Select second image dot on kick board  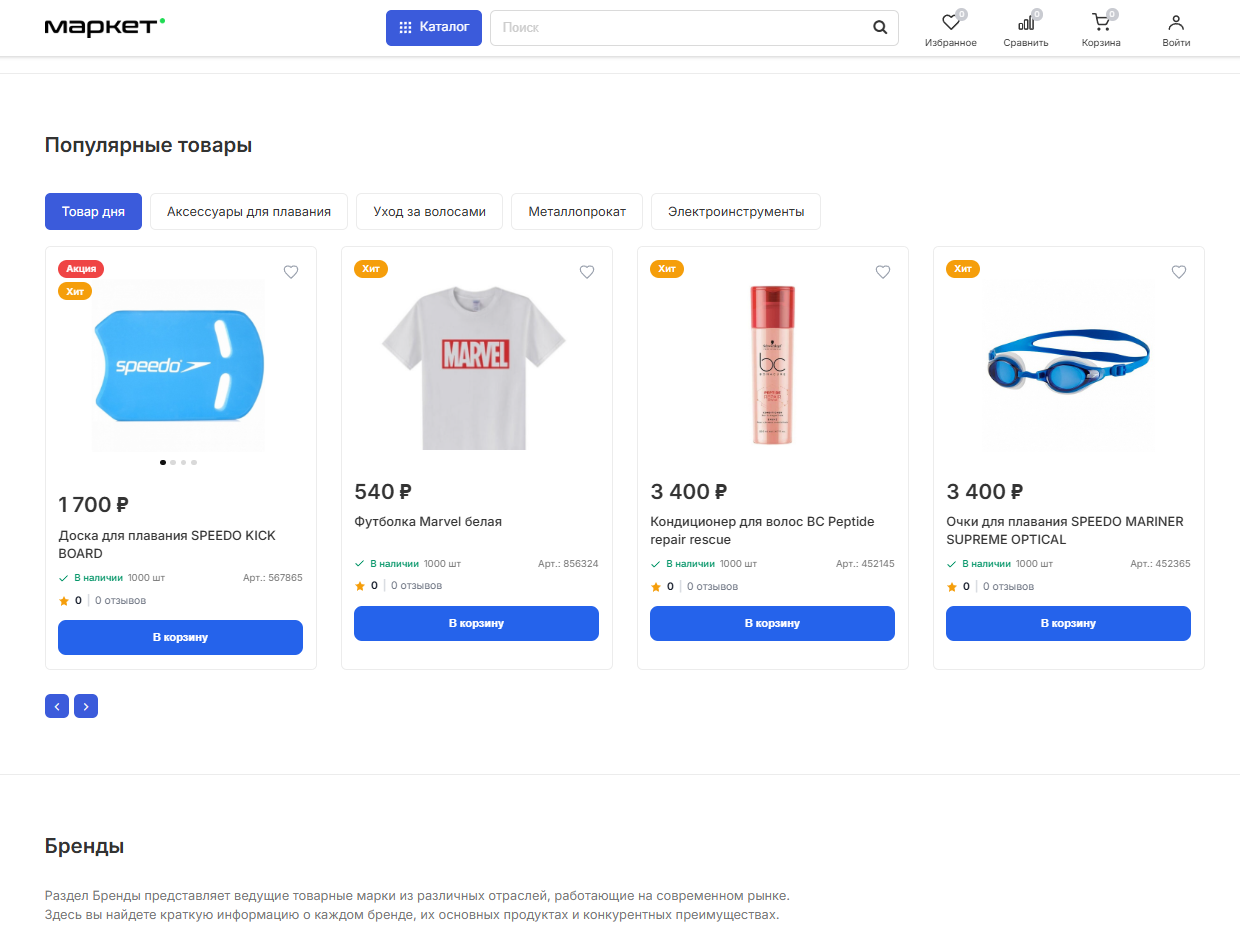pos(173,462)
